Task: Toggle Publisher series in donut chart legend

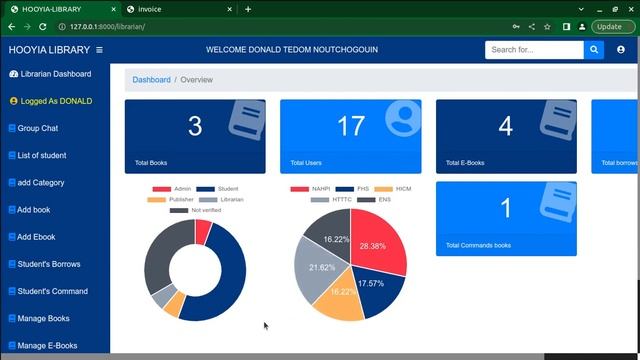Action: point(170,200)
